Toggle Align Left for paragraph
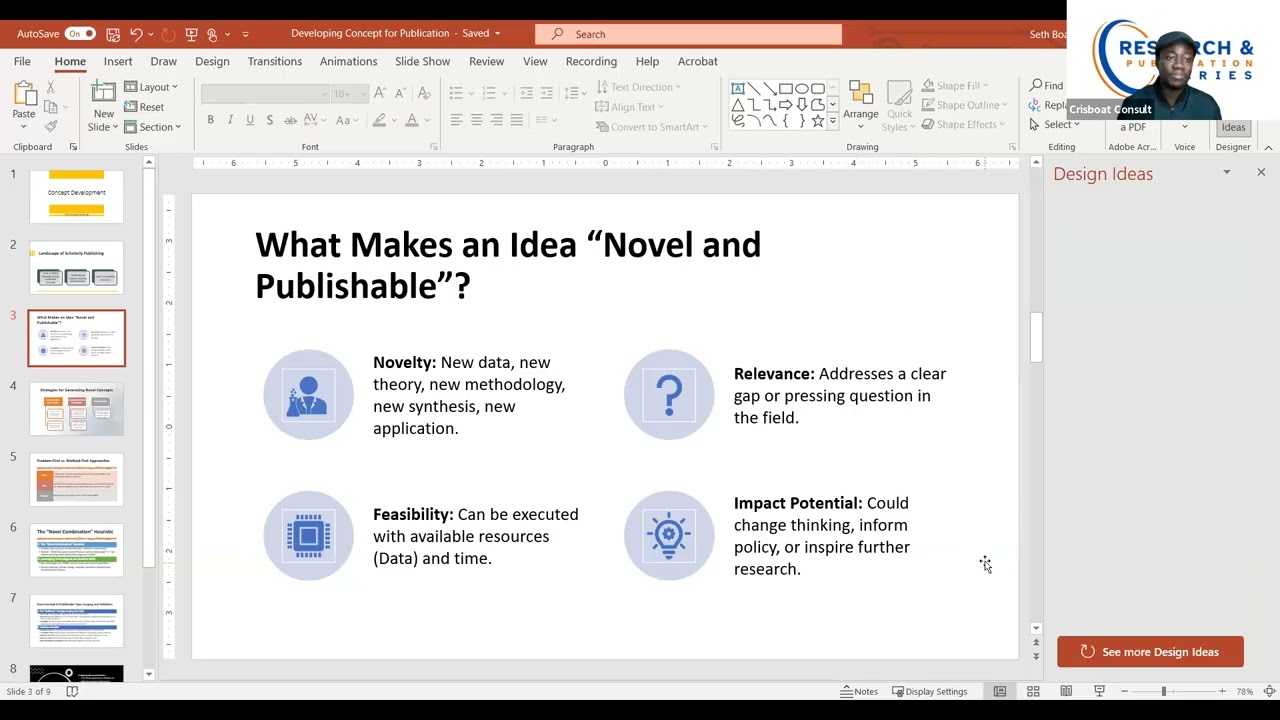 coord(456,120)
